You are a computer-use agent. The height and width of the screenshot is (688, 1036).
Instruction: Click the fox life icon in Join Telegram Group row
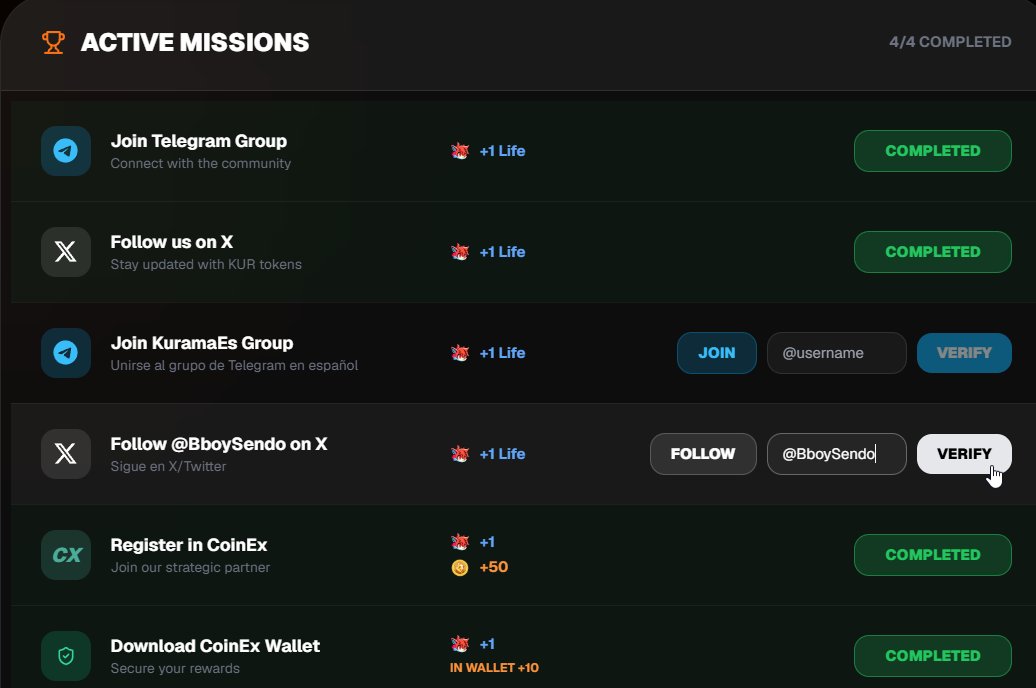tap(460, 151)
